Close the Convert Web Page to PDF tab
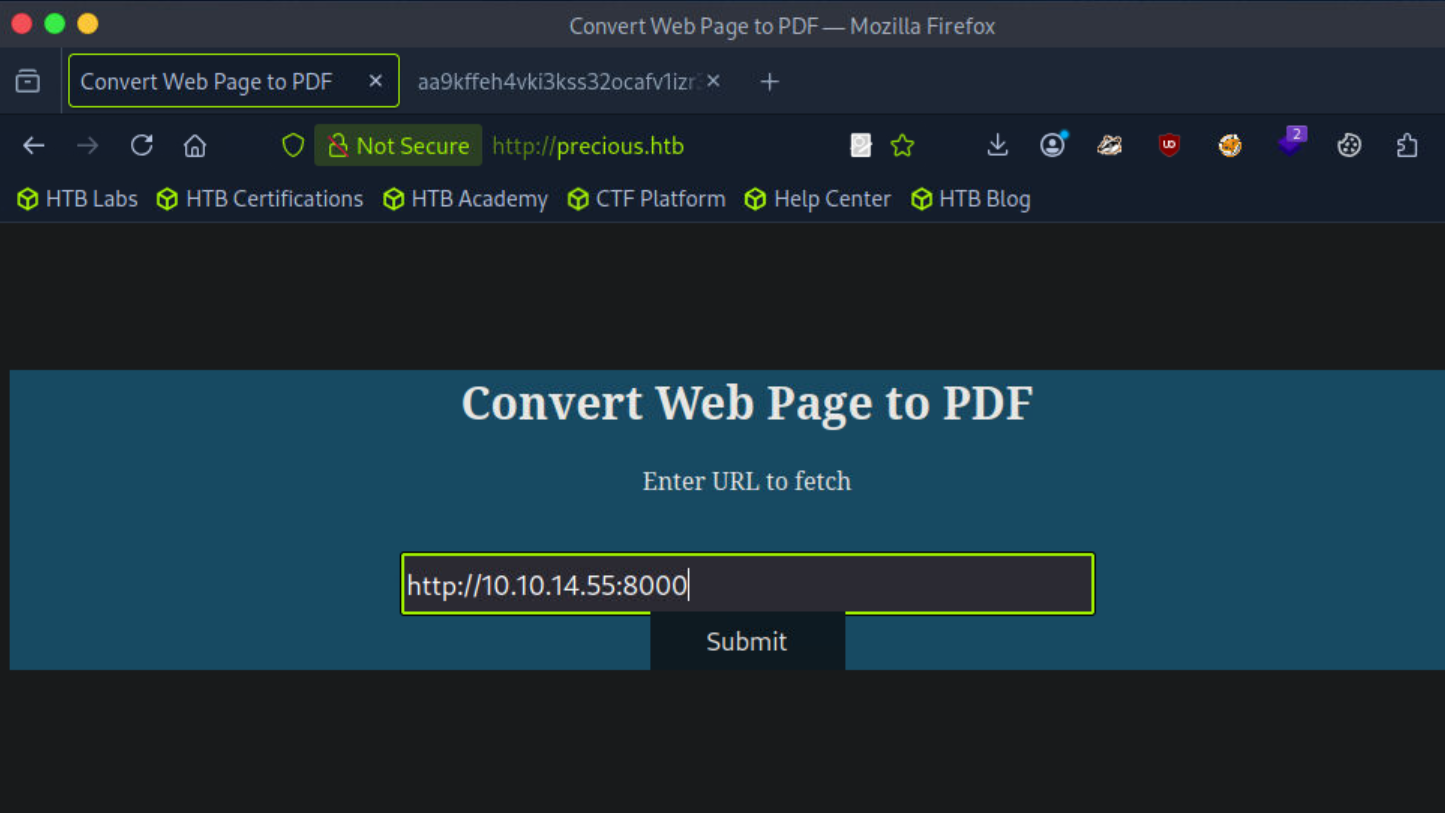The height and width of the screenshot is (813, 1445). tap(376, 81)
